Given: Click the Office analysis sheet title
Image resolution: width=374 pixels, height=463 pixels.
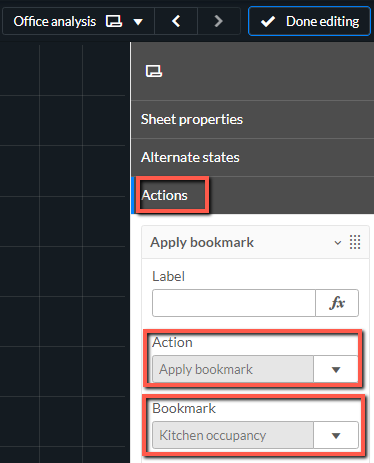Looking at the screenshot, I should coord(55,22).
